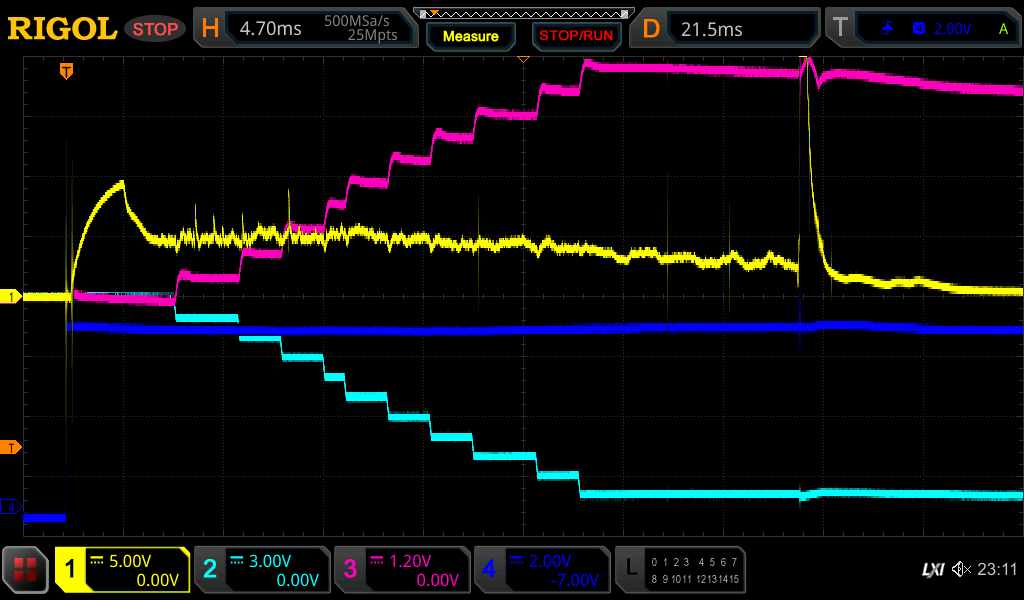
Task: Click the orange trigger position marker at top-left
Action: point(66,70)
